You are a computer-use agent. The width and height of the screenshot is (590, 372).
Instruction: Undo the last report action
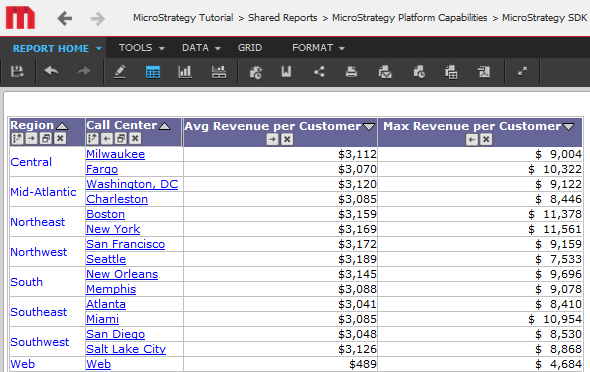point(51,71)
